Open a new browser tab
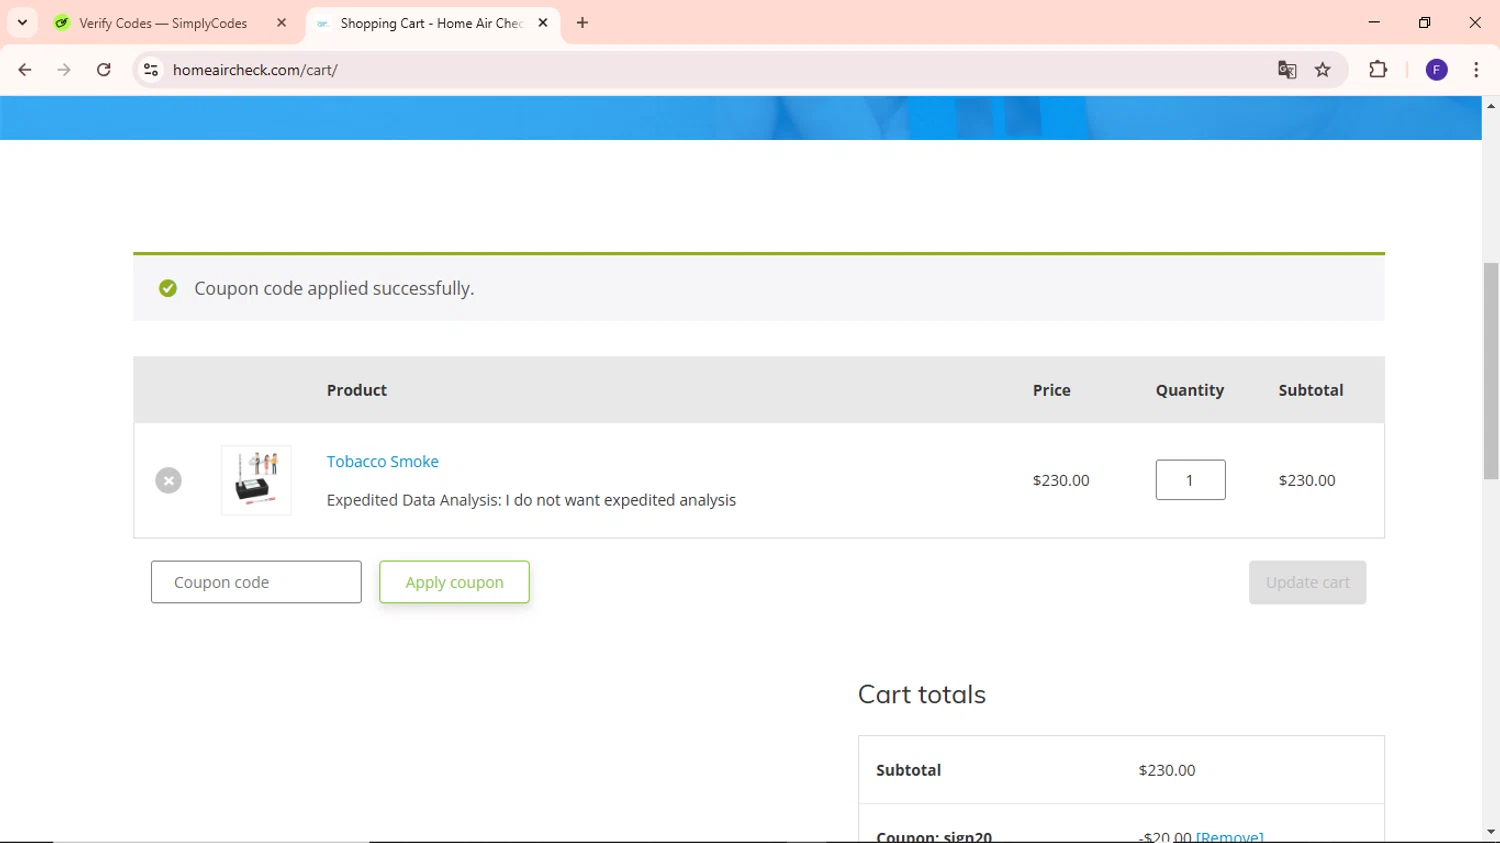The image size is (1500, 843). coord(582,23)
